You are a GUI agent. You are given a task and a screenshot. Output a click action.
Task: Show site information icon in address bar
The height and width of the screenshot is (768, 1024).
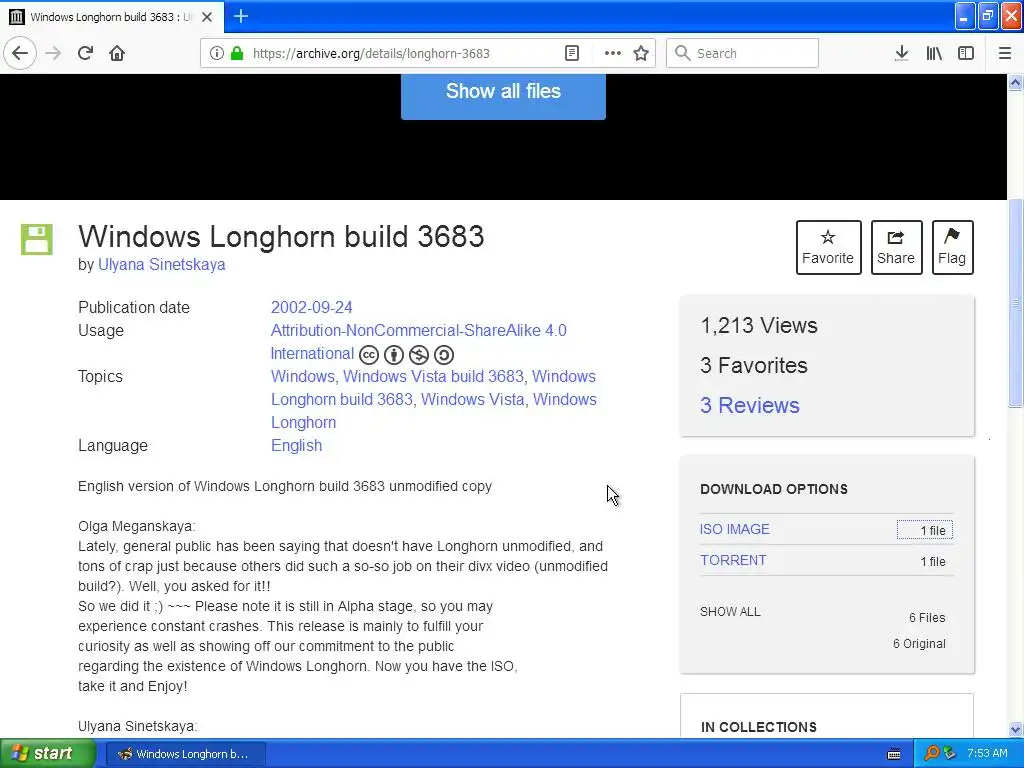[216, 53]
